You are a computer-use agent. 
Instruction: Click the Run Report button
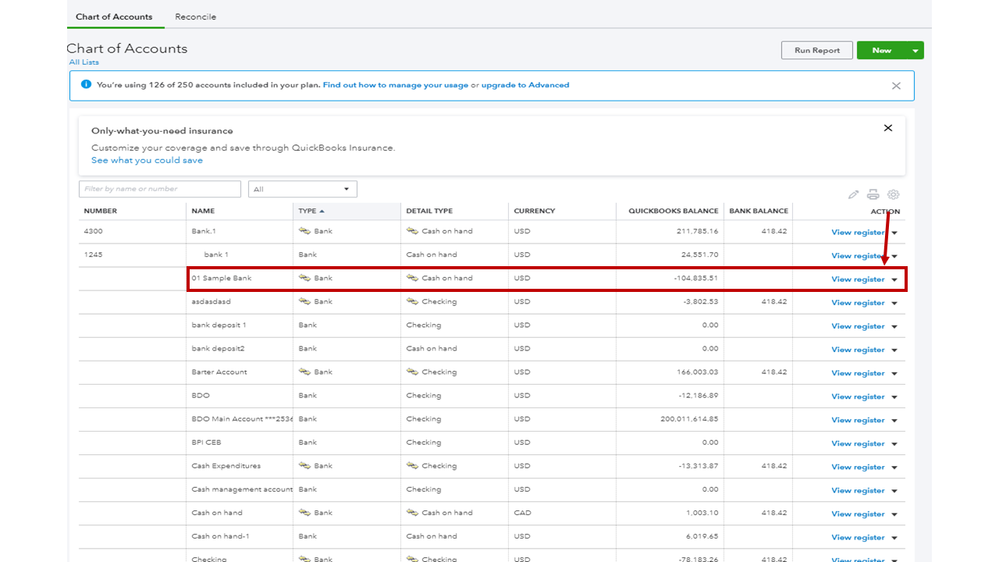[816, 50]
